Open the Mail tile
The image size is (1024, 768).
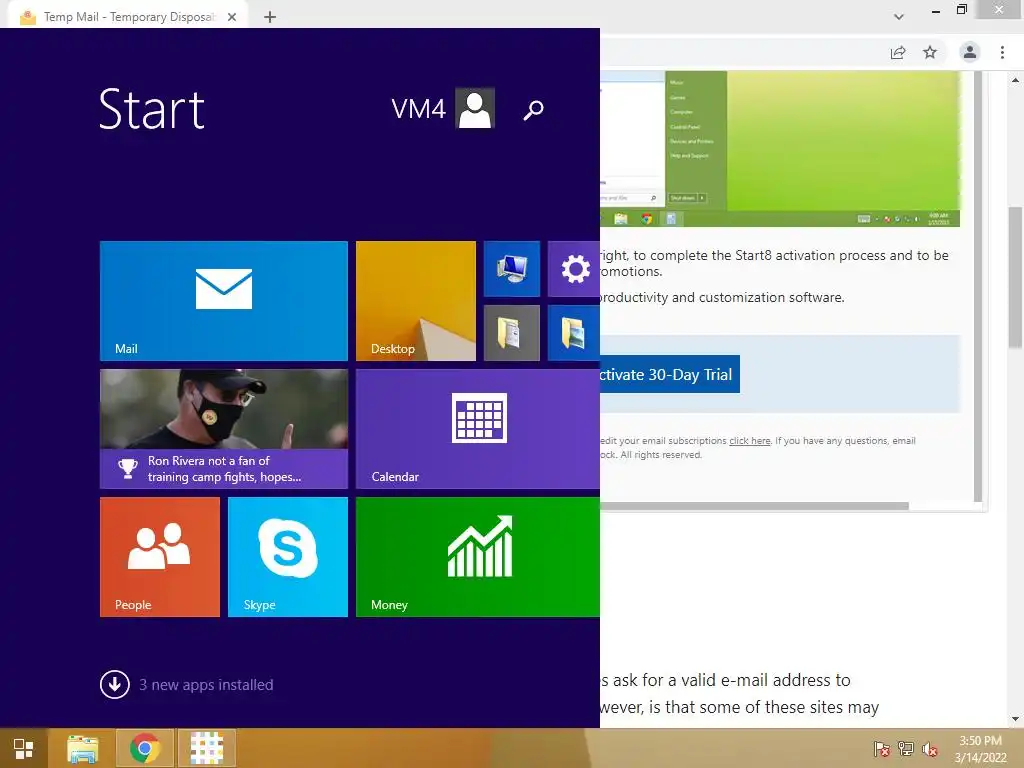tap(223, 300)
